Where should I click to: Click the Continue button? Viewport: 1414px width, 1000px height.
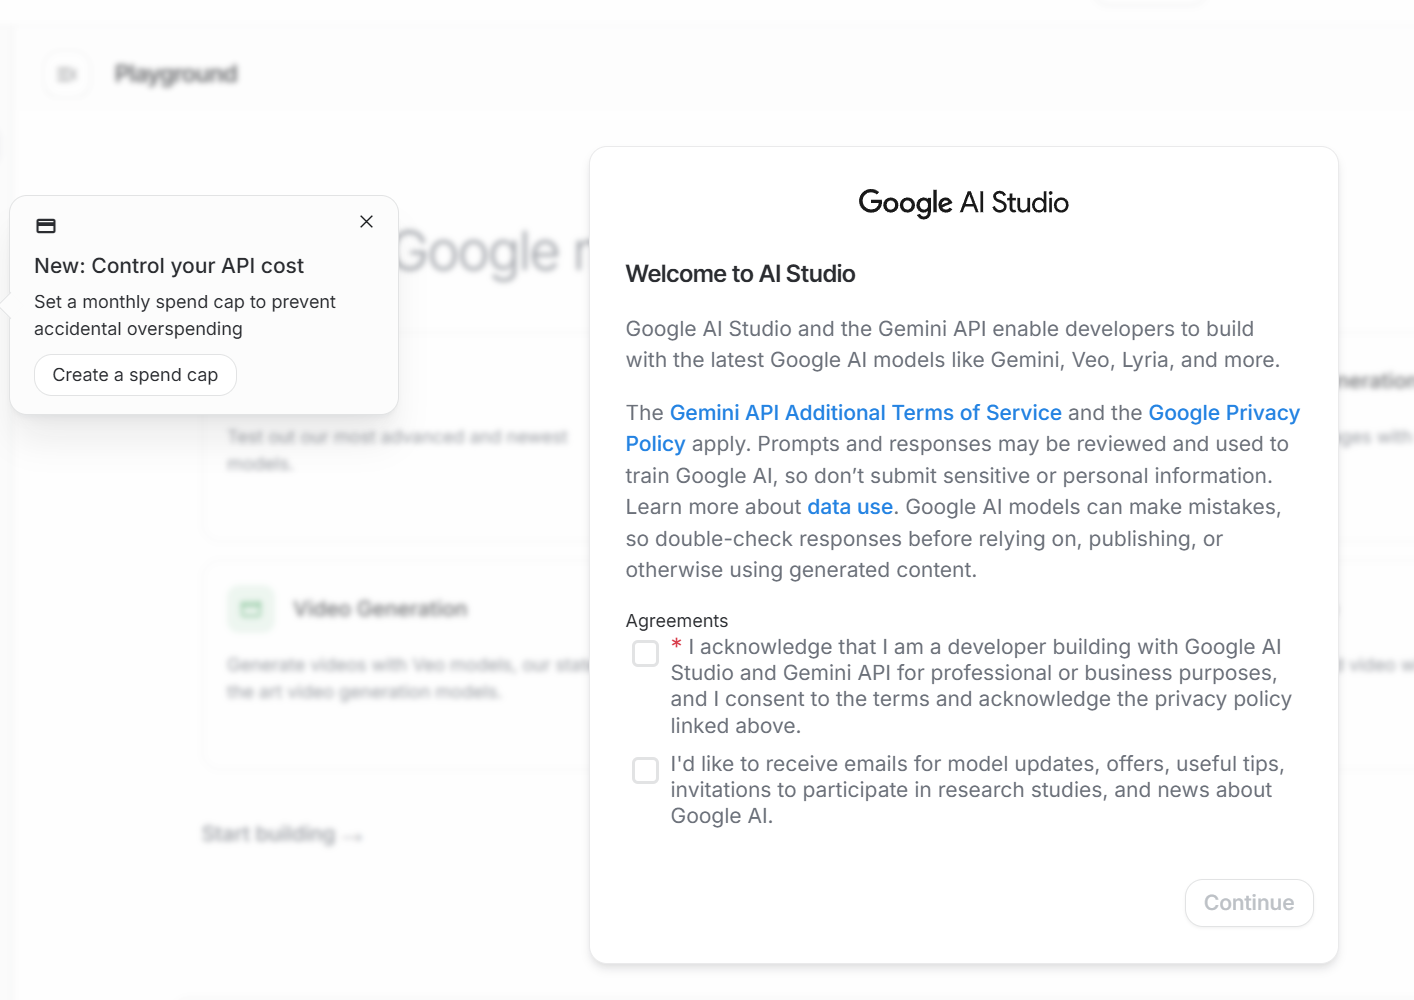click(1248, 903)
